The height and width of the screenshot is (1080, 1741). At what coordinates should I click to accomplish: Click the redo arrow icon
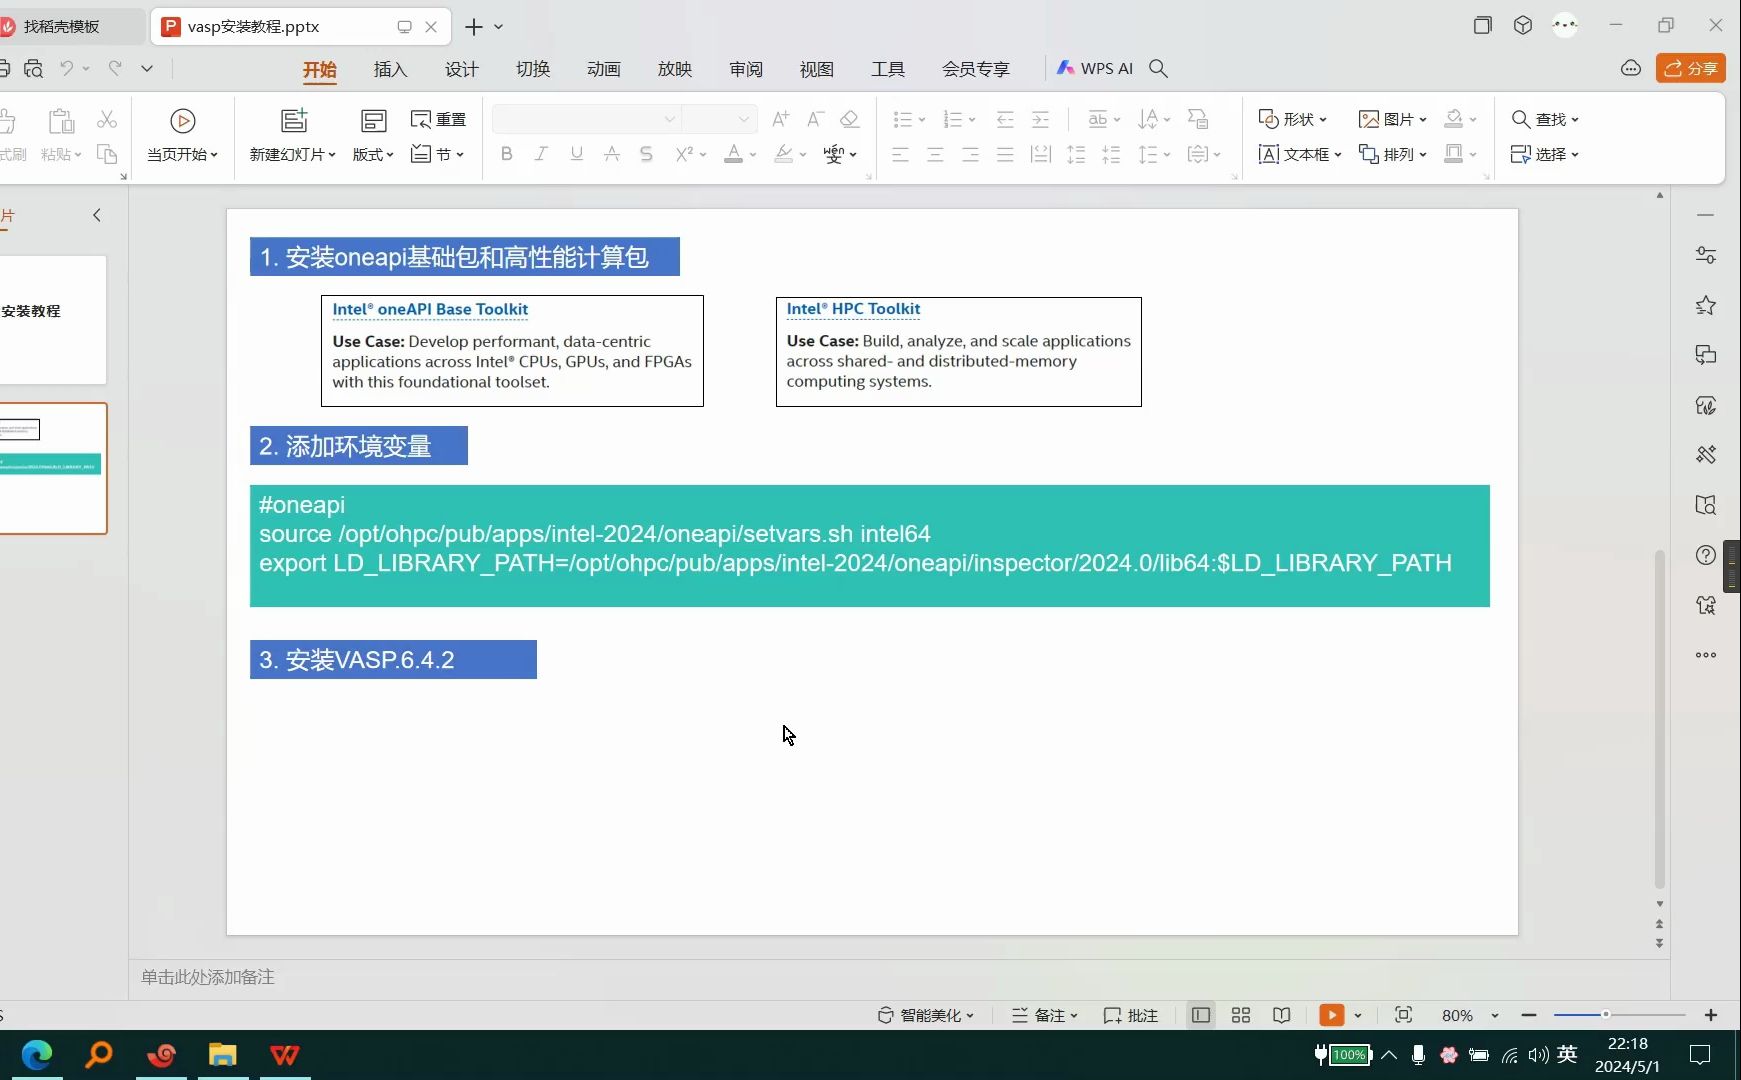click(x=115, y=68)
